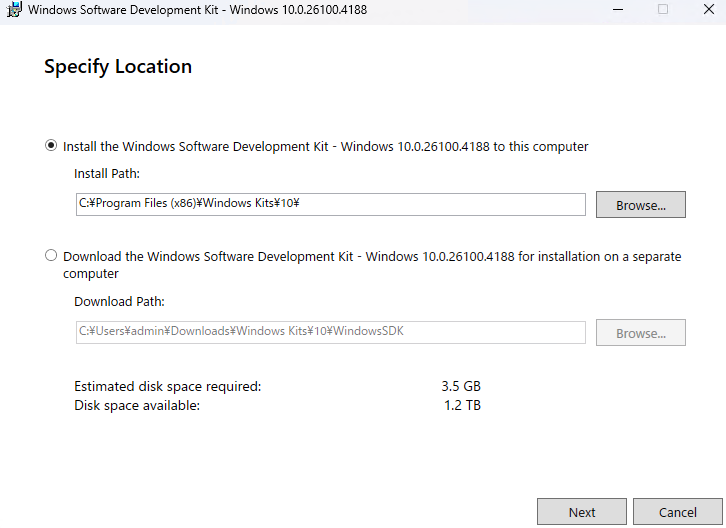Click 'Estimated disk space required:' text

[168, 386]
